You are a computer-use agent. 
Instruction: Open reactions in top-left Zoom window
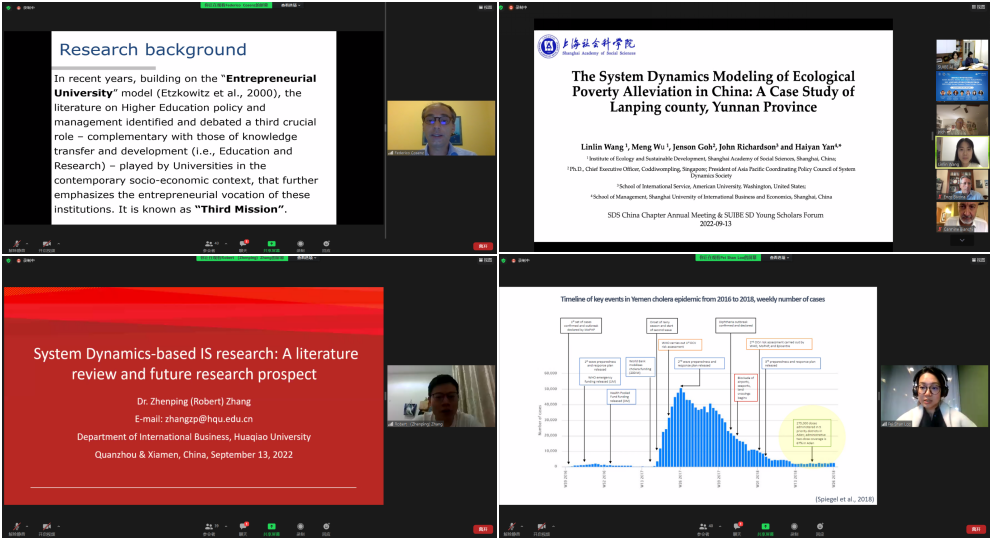327,243
